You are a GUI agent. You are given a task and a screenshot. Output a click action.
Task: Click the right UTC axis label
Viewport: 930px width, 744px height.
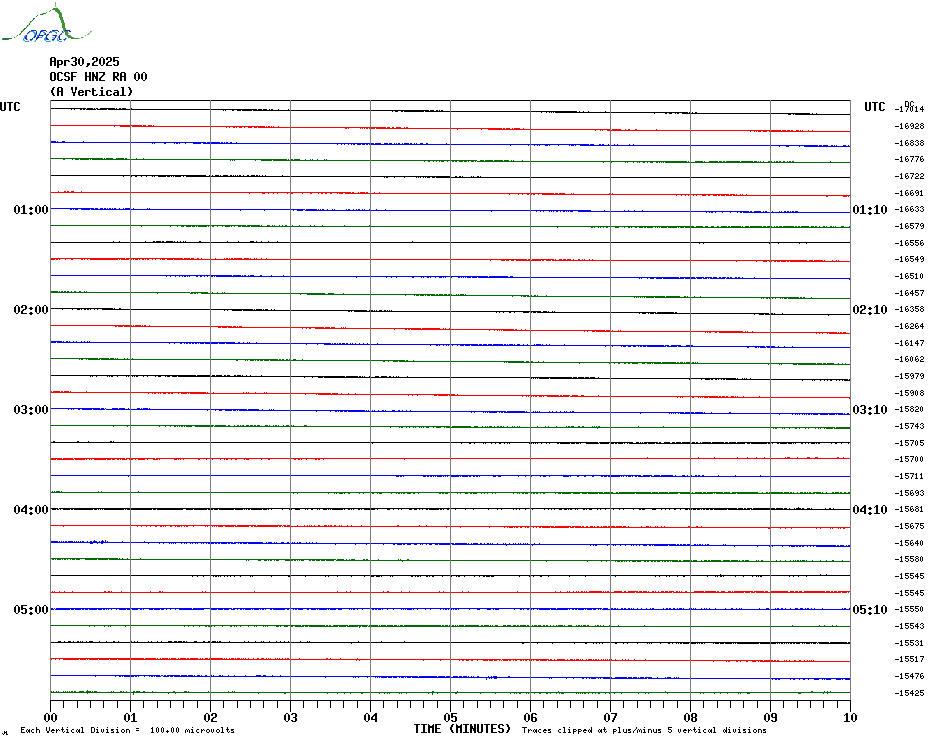[874, 107]
